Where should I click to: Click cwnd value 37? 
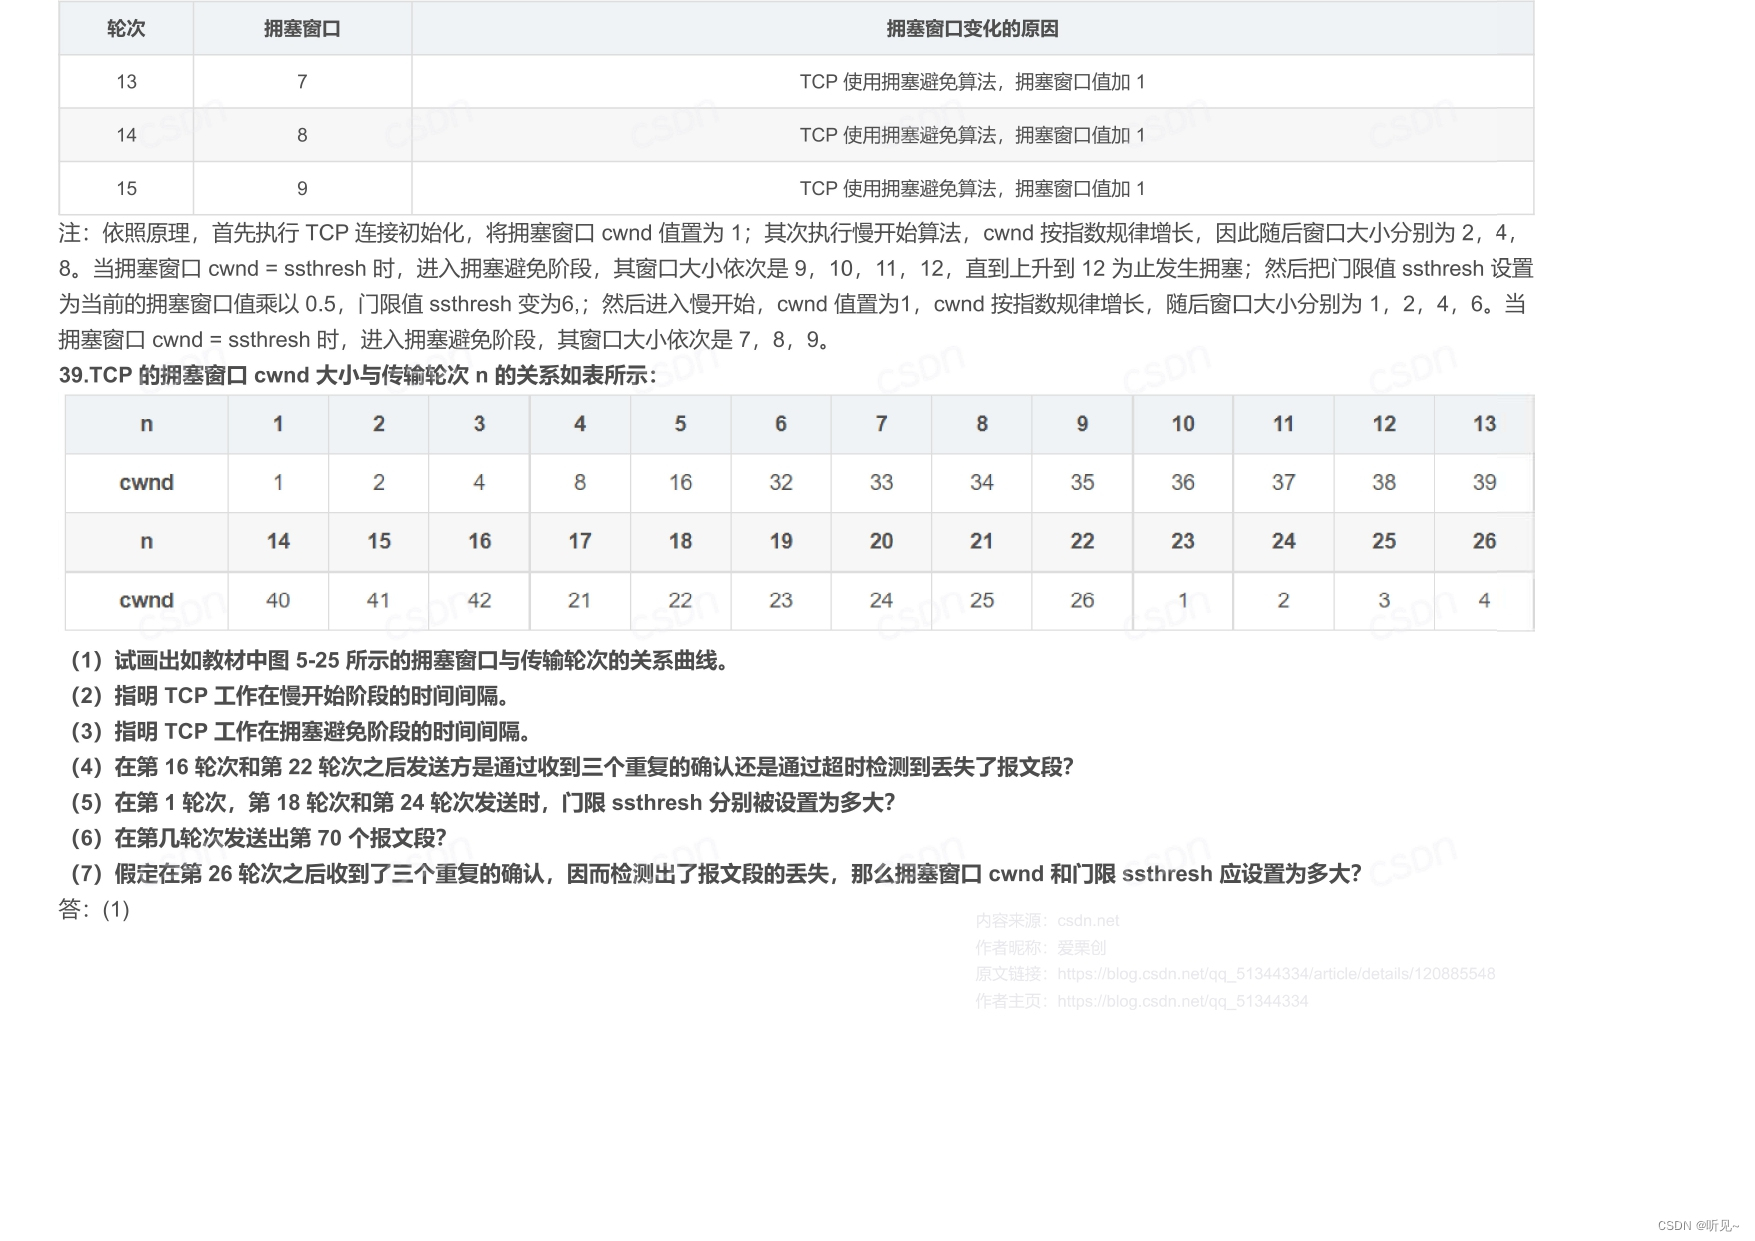pos(1283,482)
